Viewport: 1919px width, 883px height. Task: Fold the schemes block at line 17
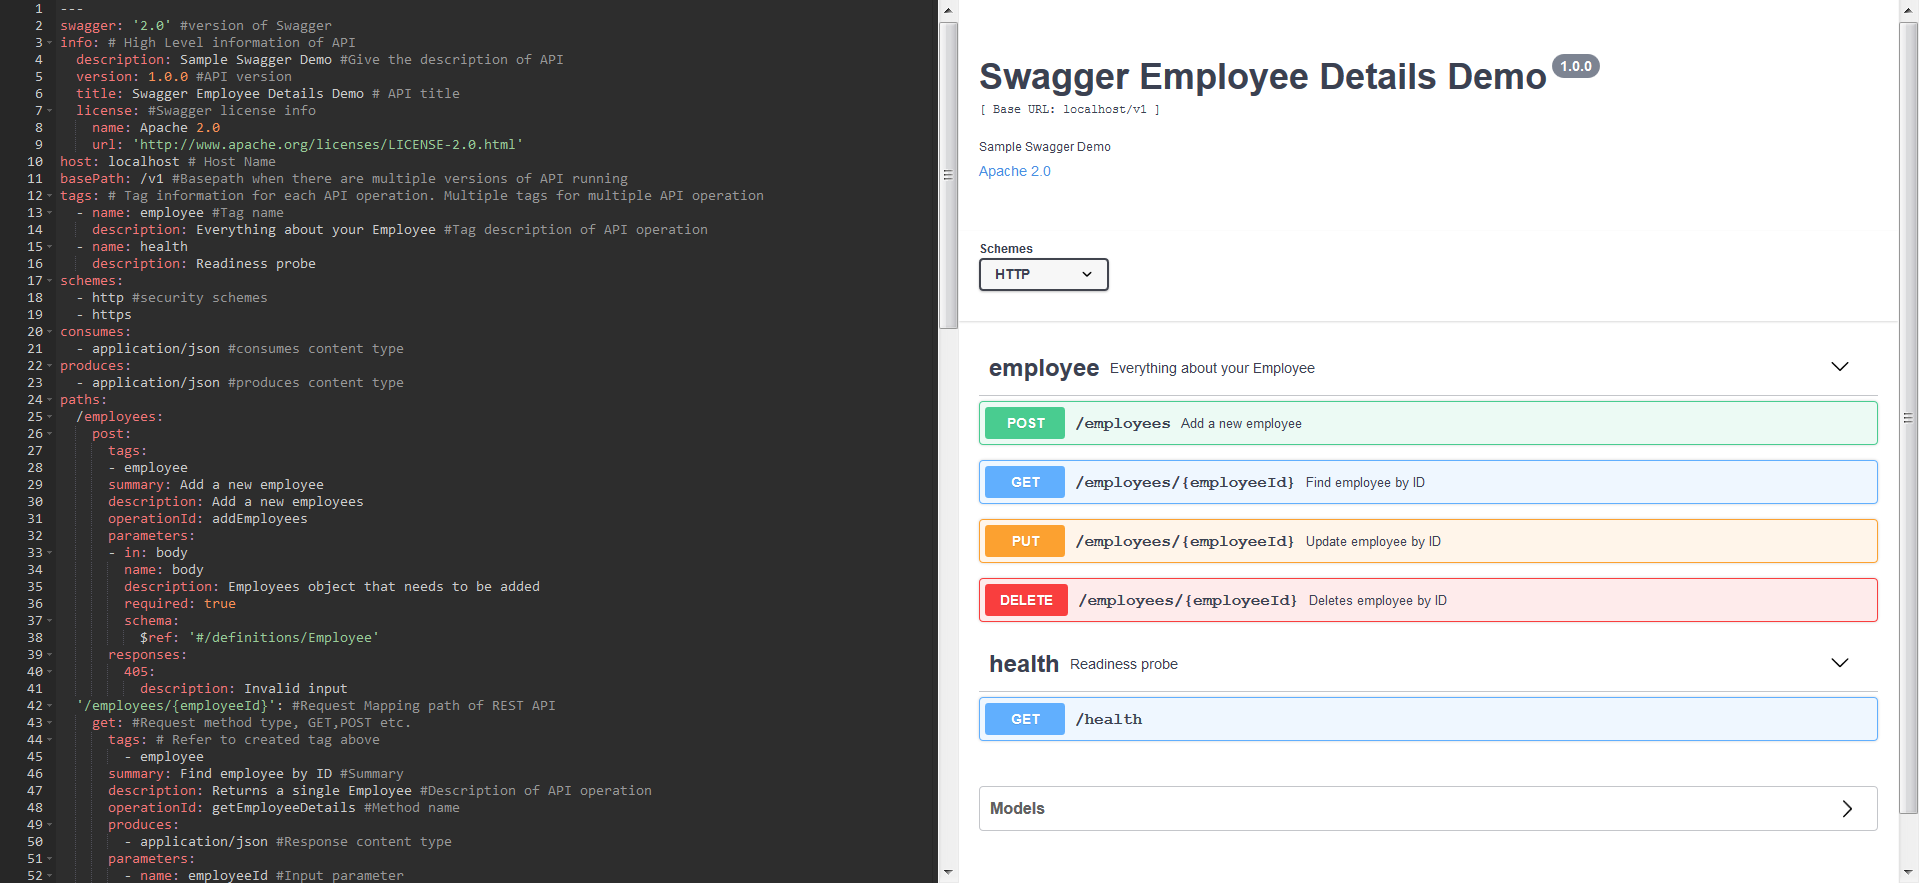pyautogui.click(x=50, y=281)
